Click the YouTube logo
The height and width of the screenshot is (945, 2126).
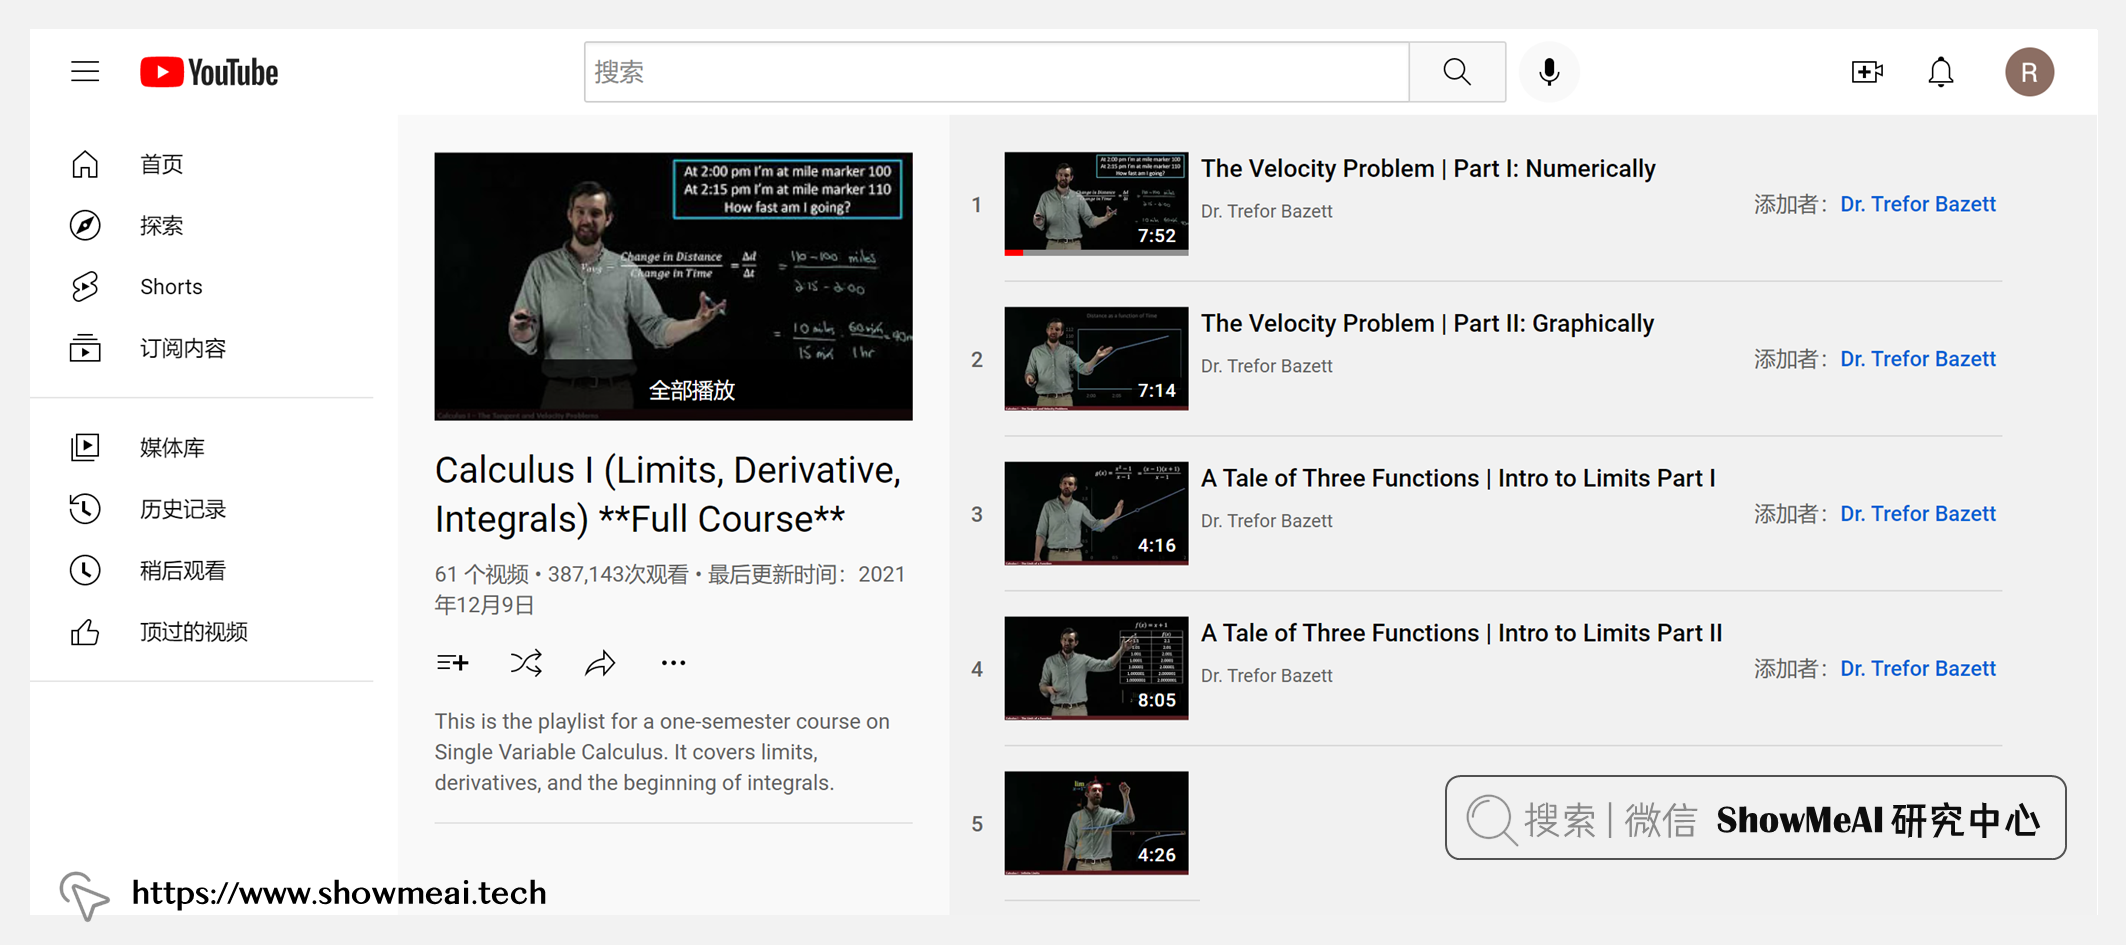[x=208, y=71]
